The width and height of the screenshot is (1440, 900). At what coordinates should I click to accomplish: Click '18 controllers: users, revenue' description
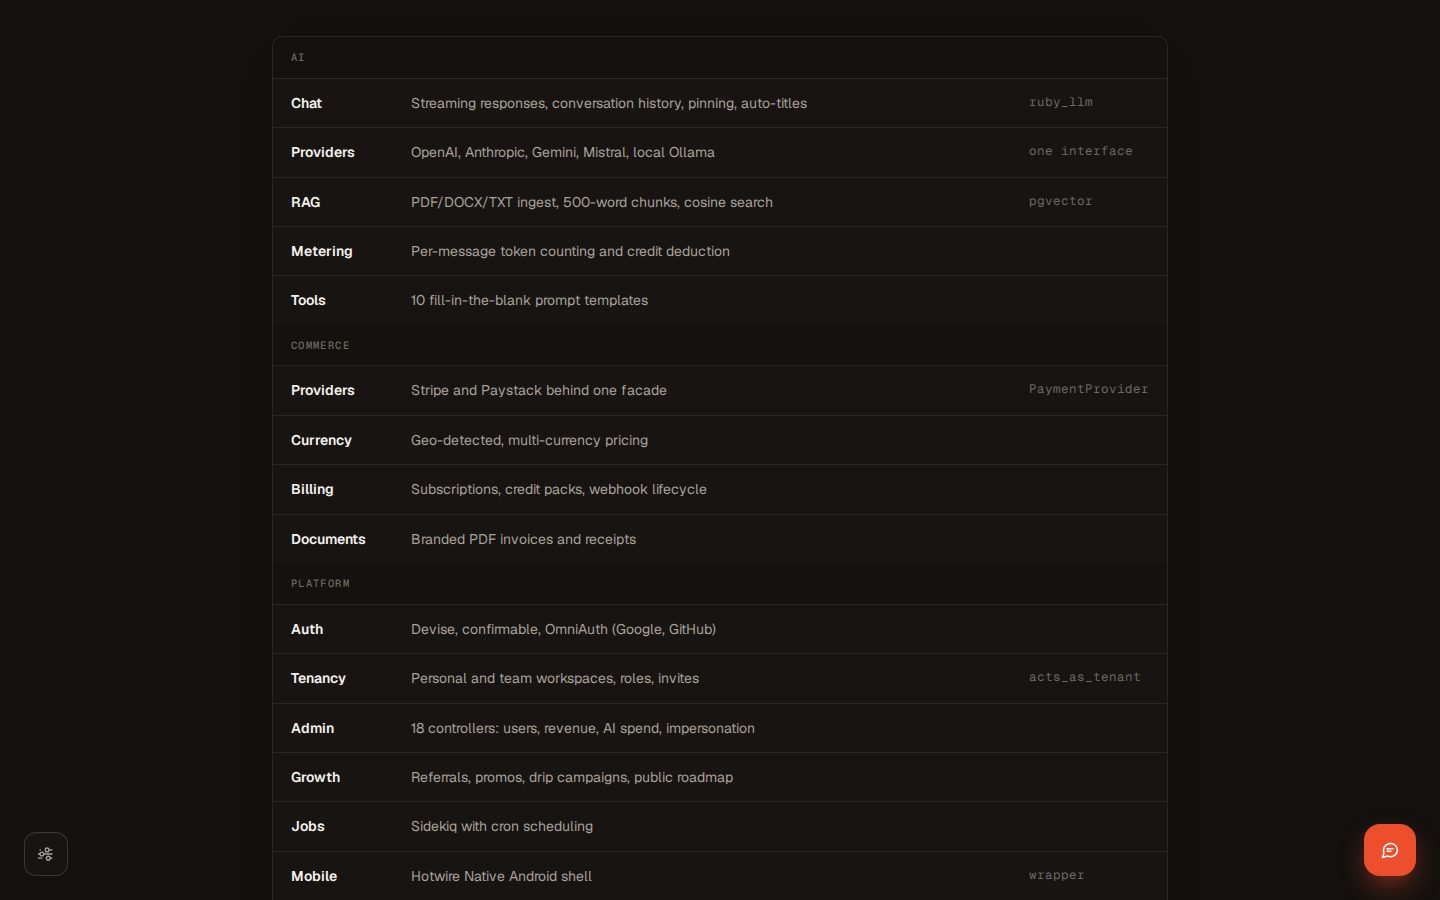point(582,728)
